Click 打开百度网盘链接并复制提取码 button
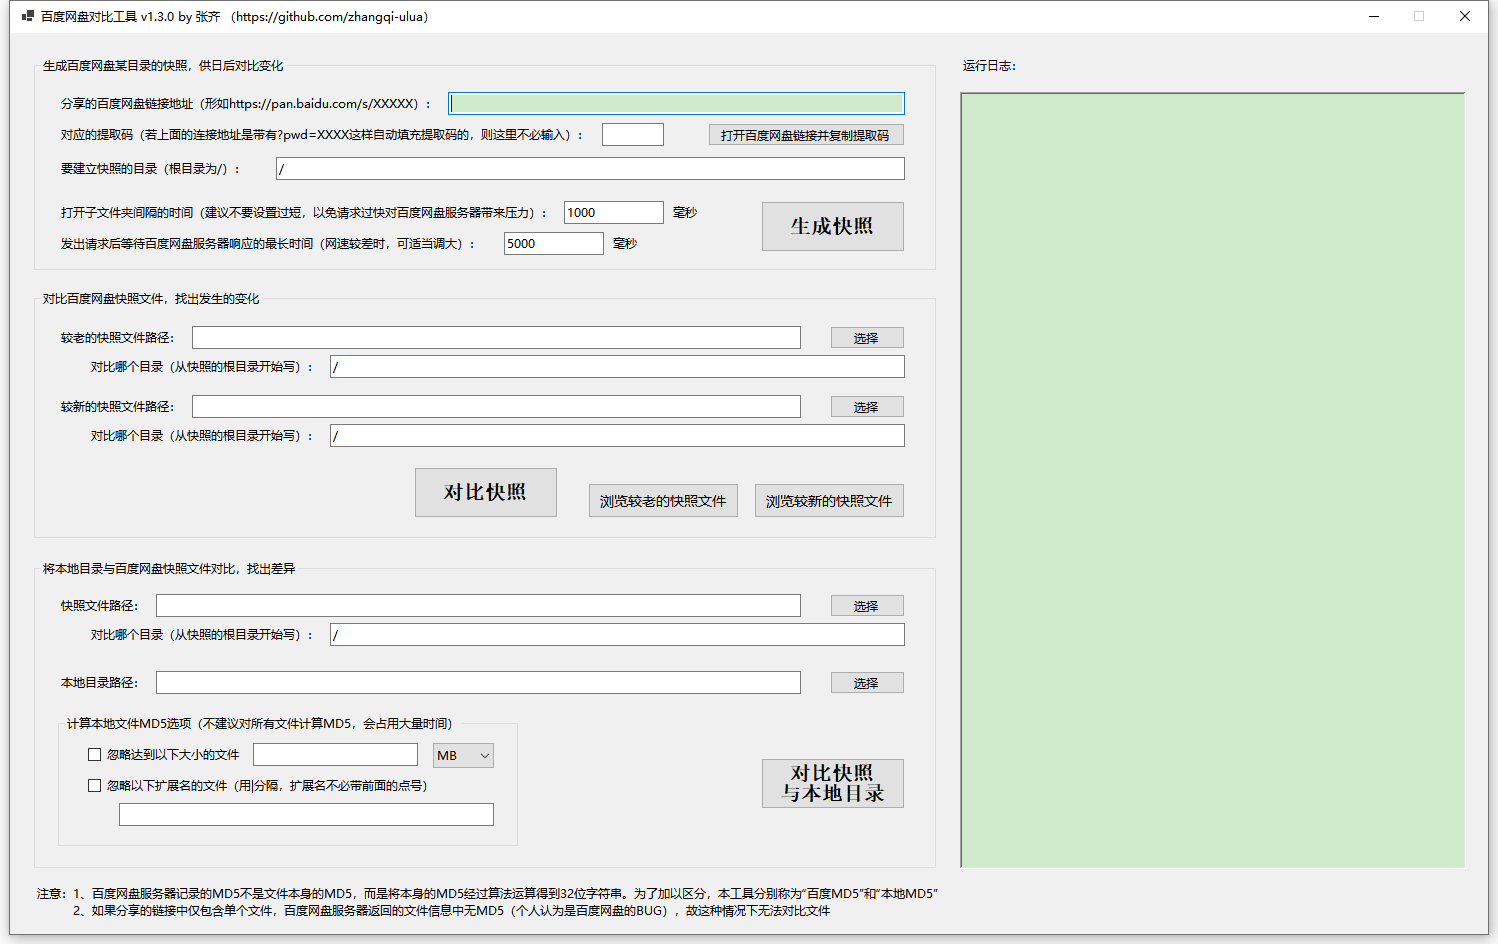This screenshot has width=1498, height=944. [806, 135]
